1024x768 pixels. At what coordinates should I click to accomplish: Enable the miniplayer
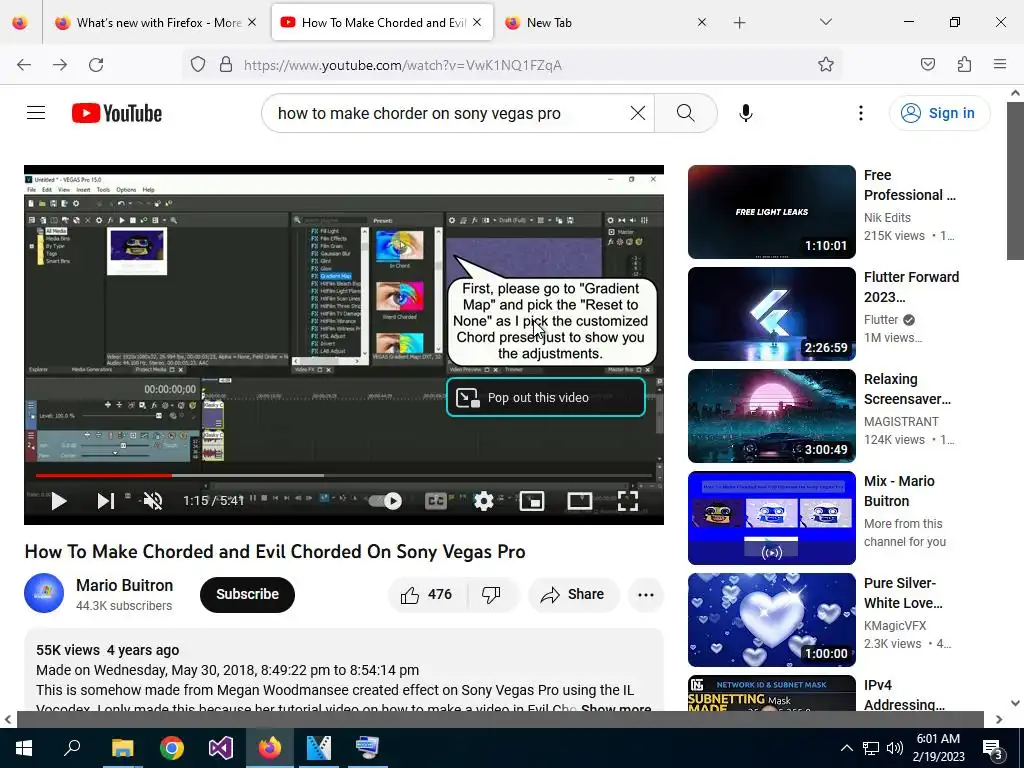click(x=532, y=501)
